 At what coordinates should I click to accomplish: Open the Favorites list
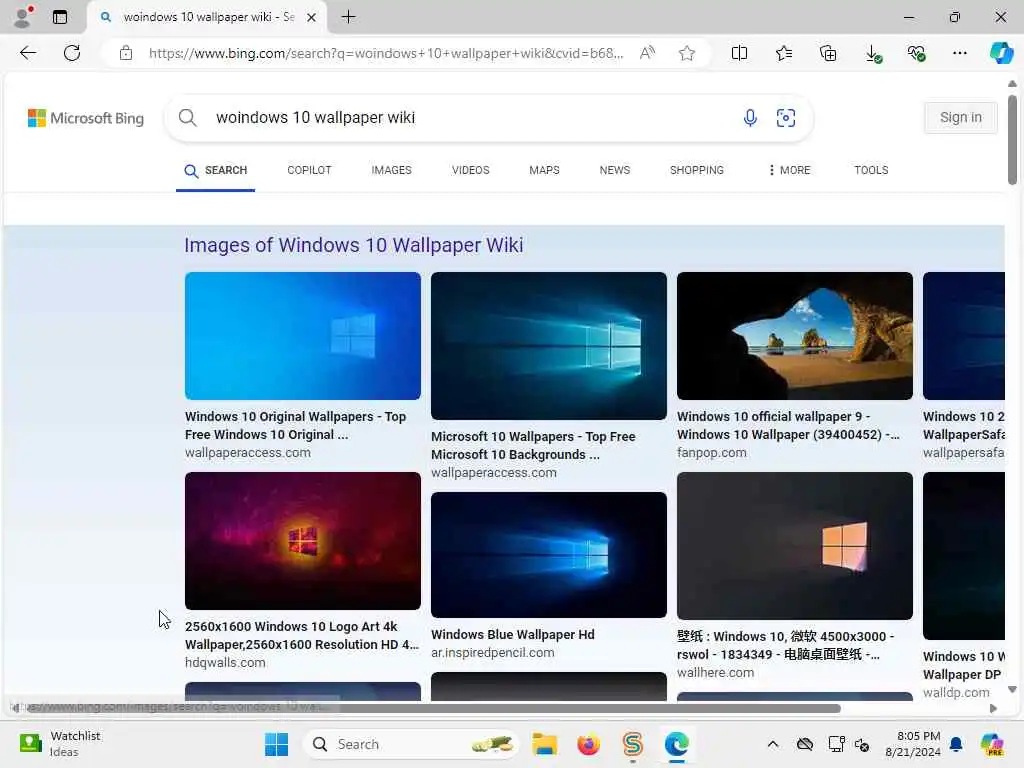pos(784,53)
